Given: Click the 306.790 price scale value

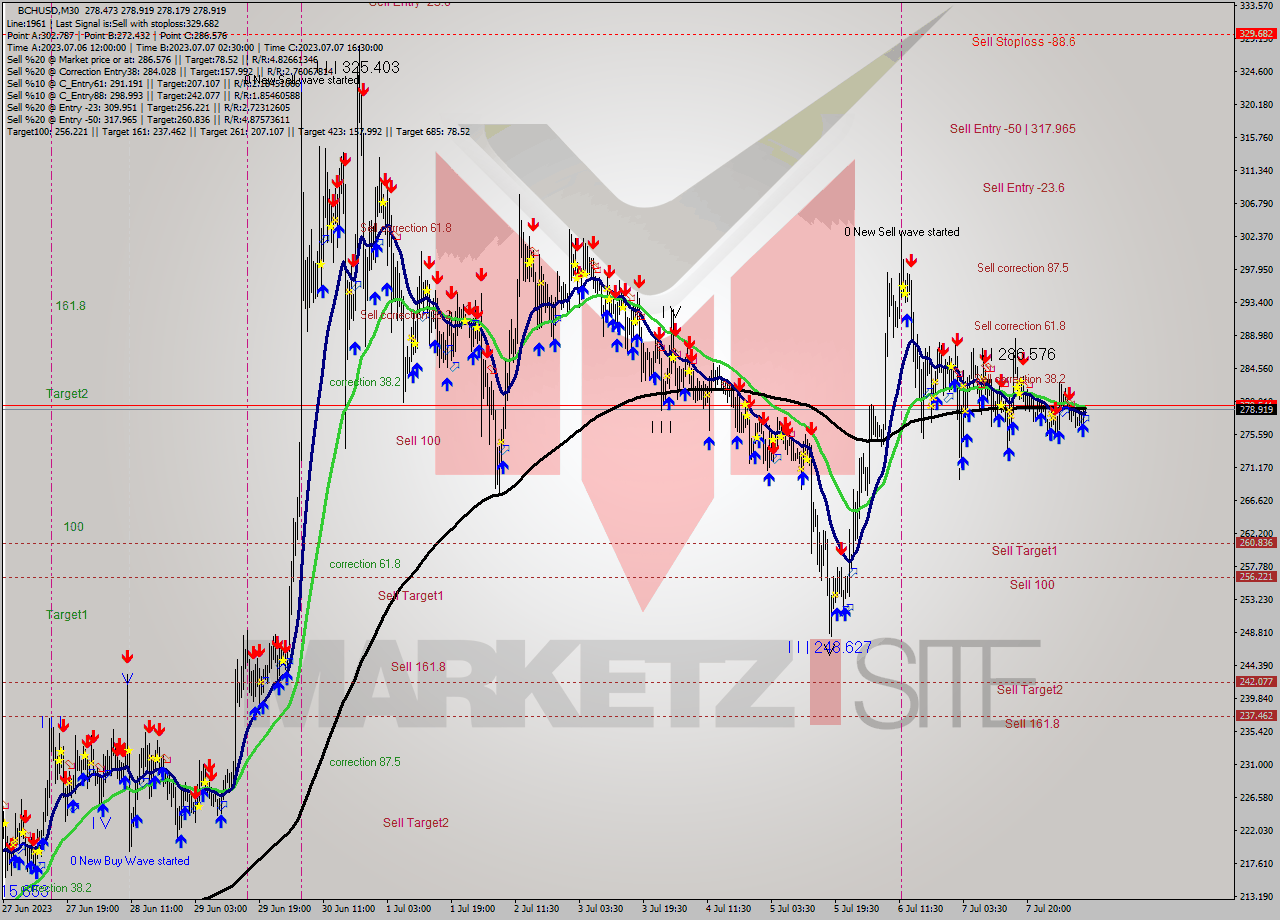Looking at the screenshot, I should 1256,204.
